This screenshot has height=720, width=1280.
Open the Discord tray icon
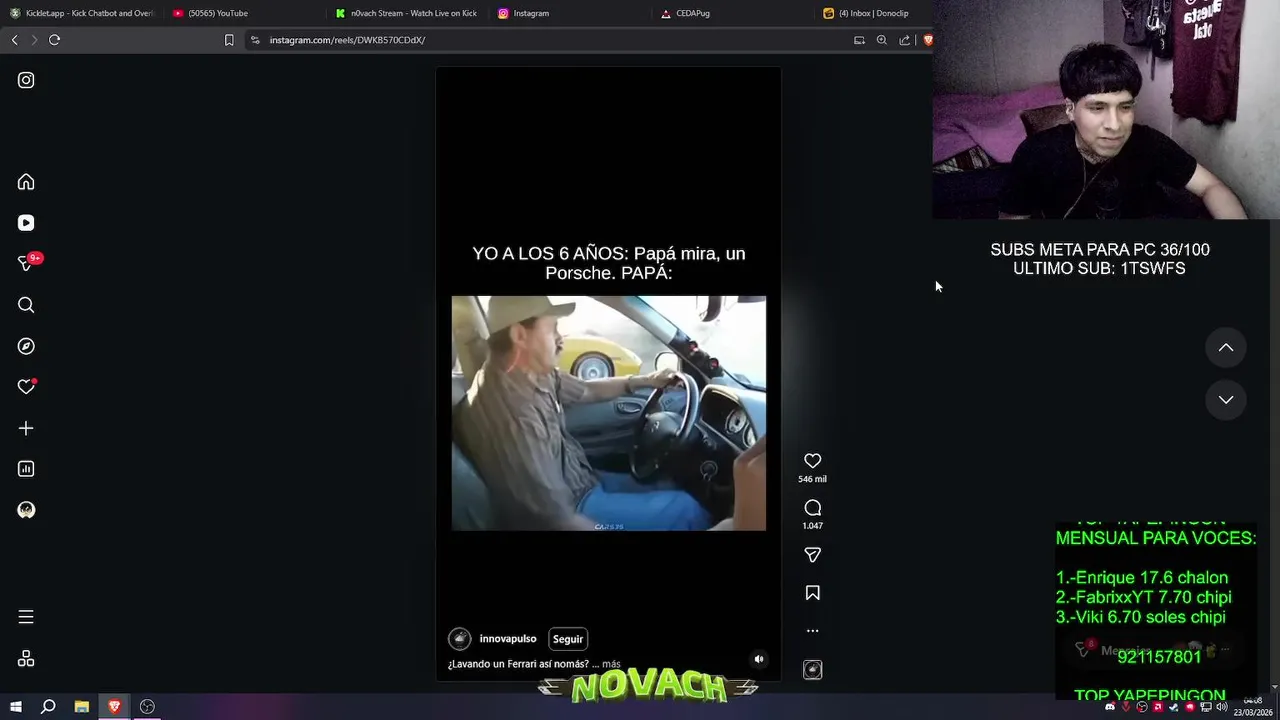coord(1110,707)
